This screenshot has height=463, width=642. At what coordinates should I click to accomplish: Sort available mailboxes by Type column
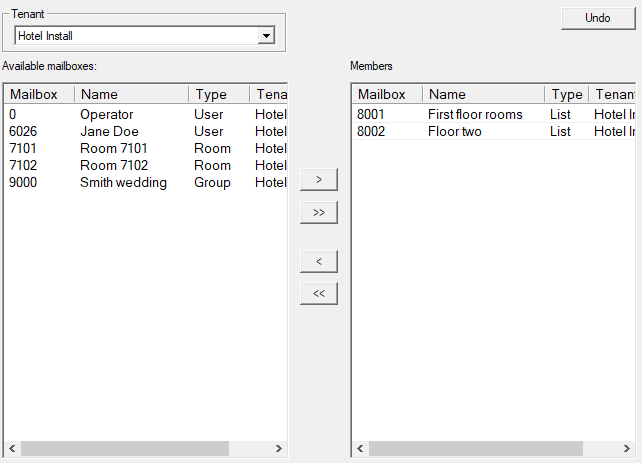pos(218,95)
